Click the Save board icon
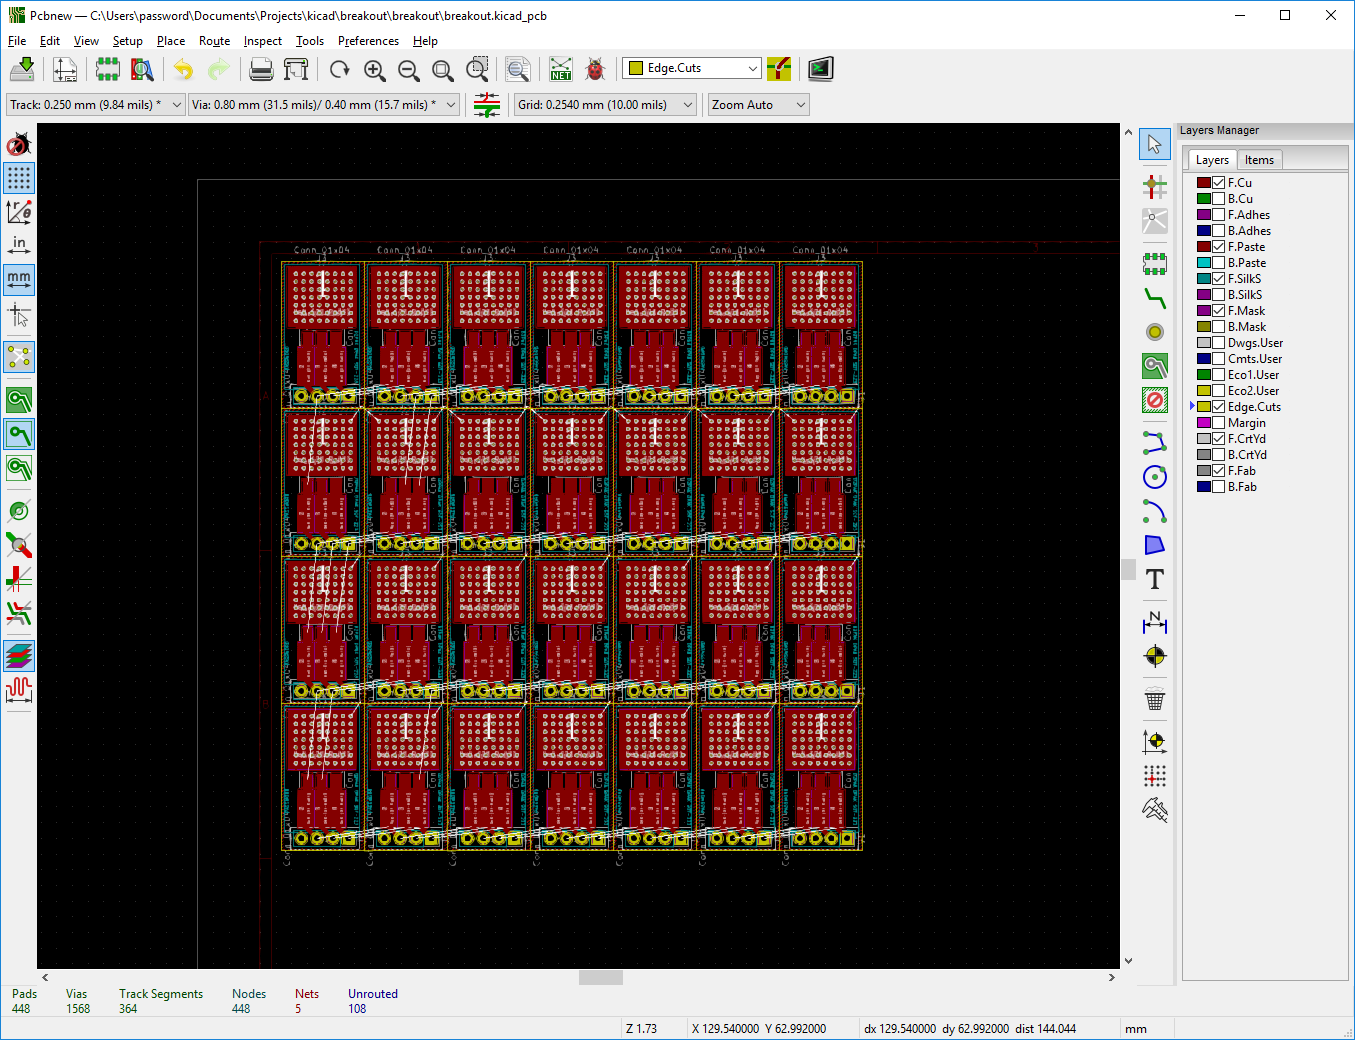 click(22, 69)
